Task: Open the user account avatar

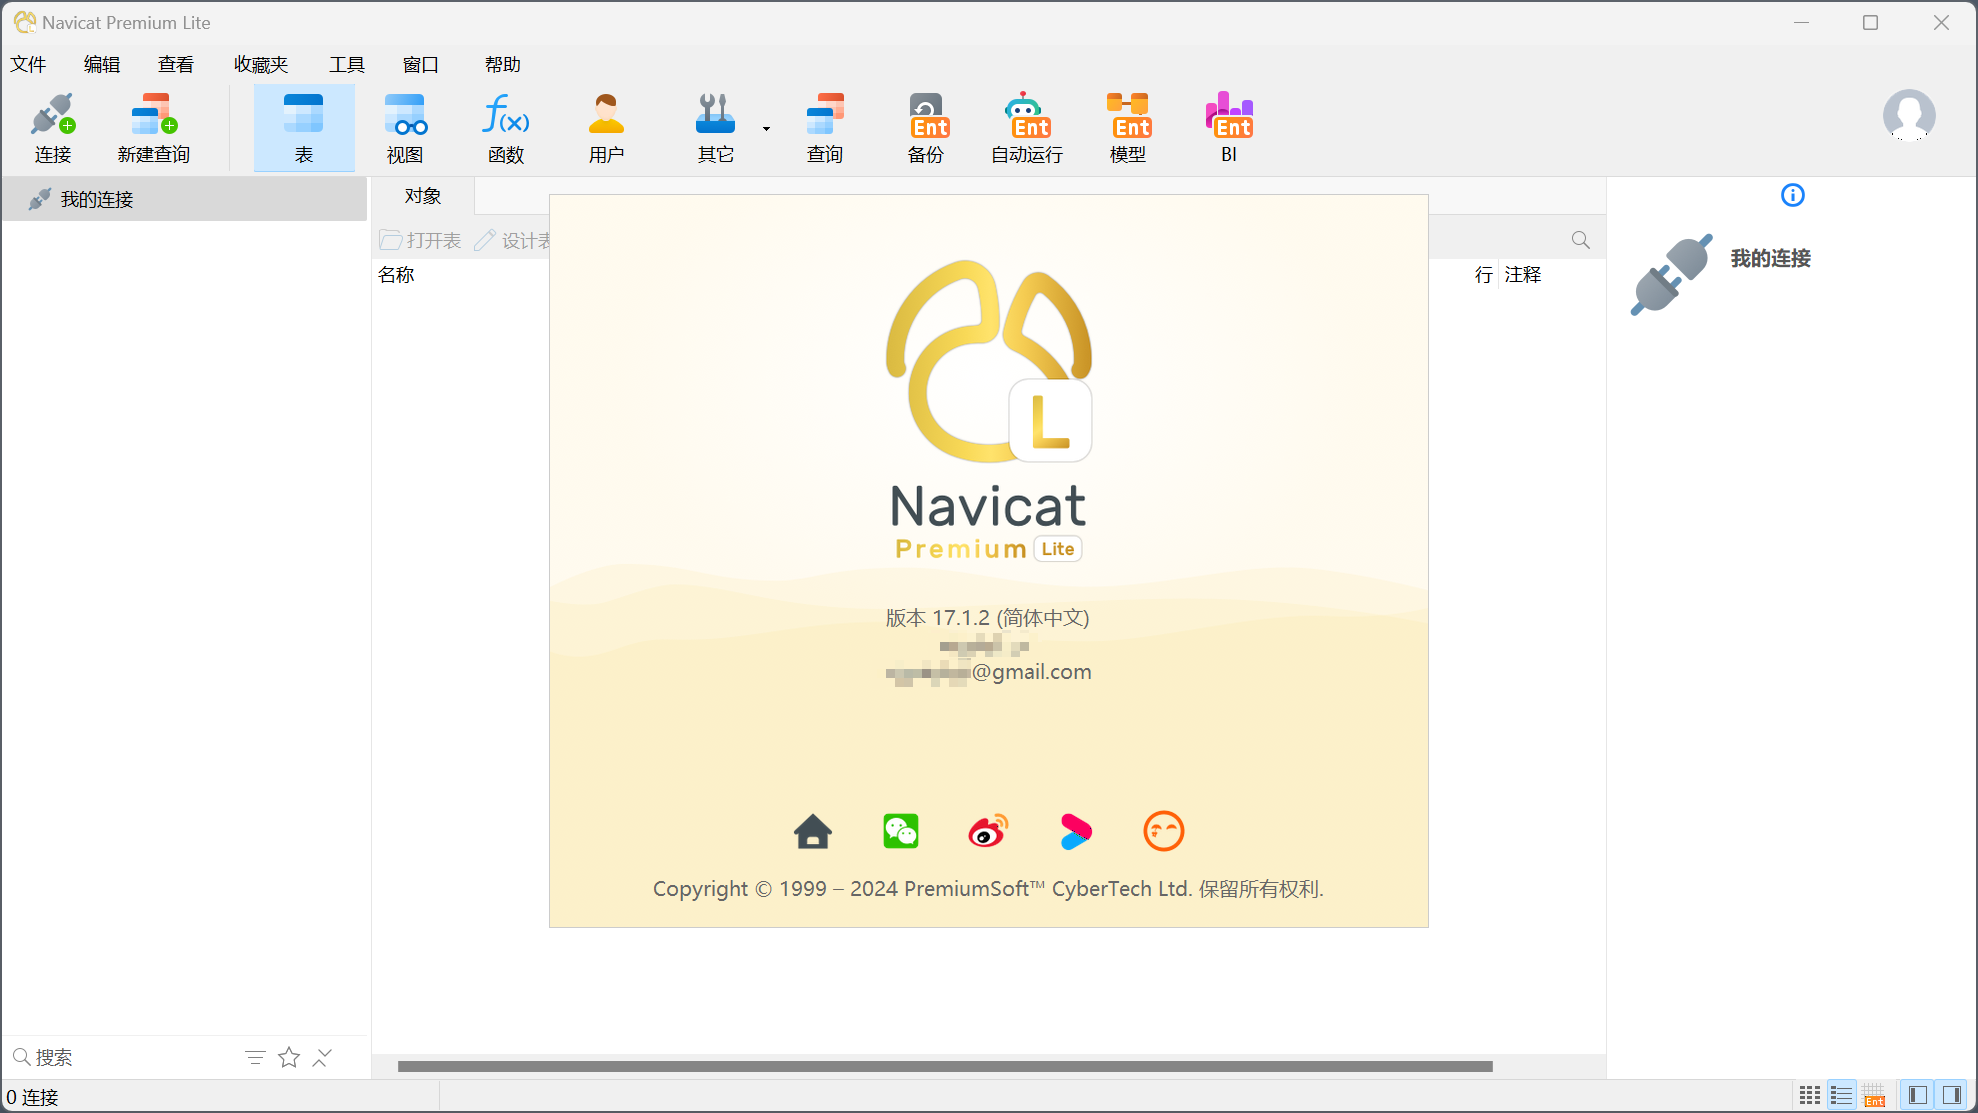Action: point(1909,117)
